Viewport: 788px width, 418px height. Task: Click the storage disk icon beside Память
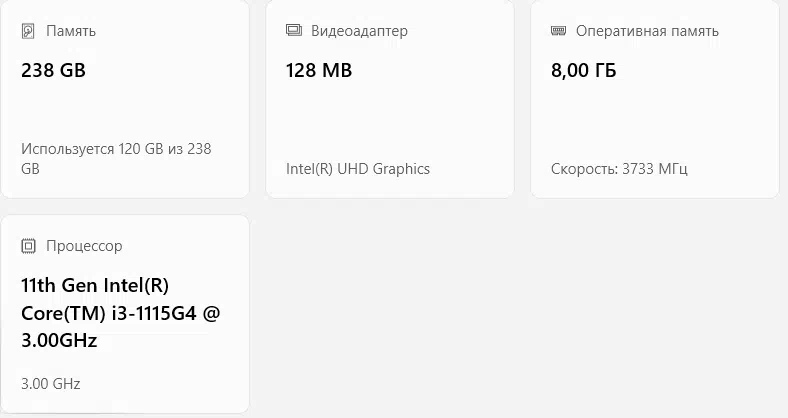[x=28, y=31]
